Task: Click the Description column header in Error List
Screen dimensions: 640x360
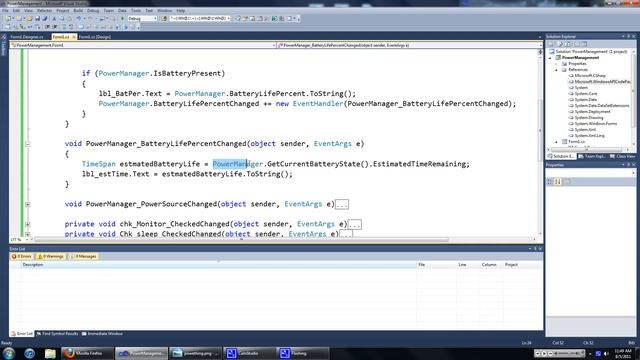Action: point(218,265)
